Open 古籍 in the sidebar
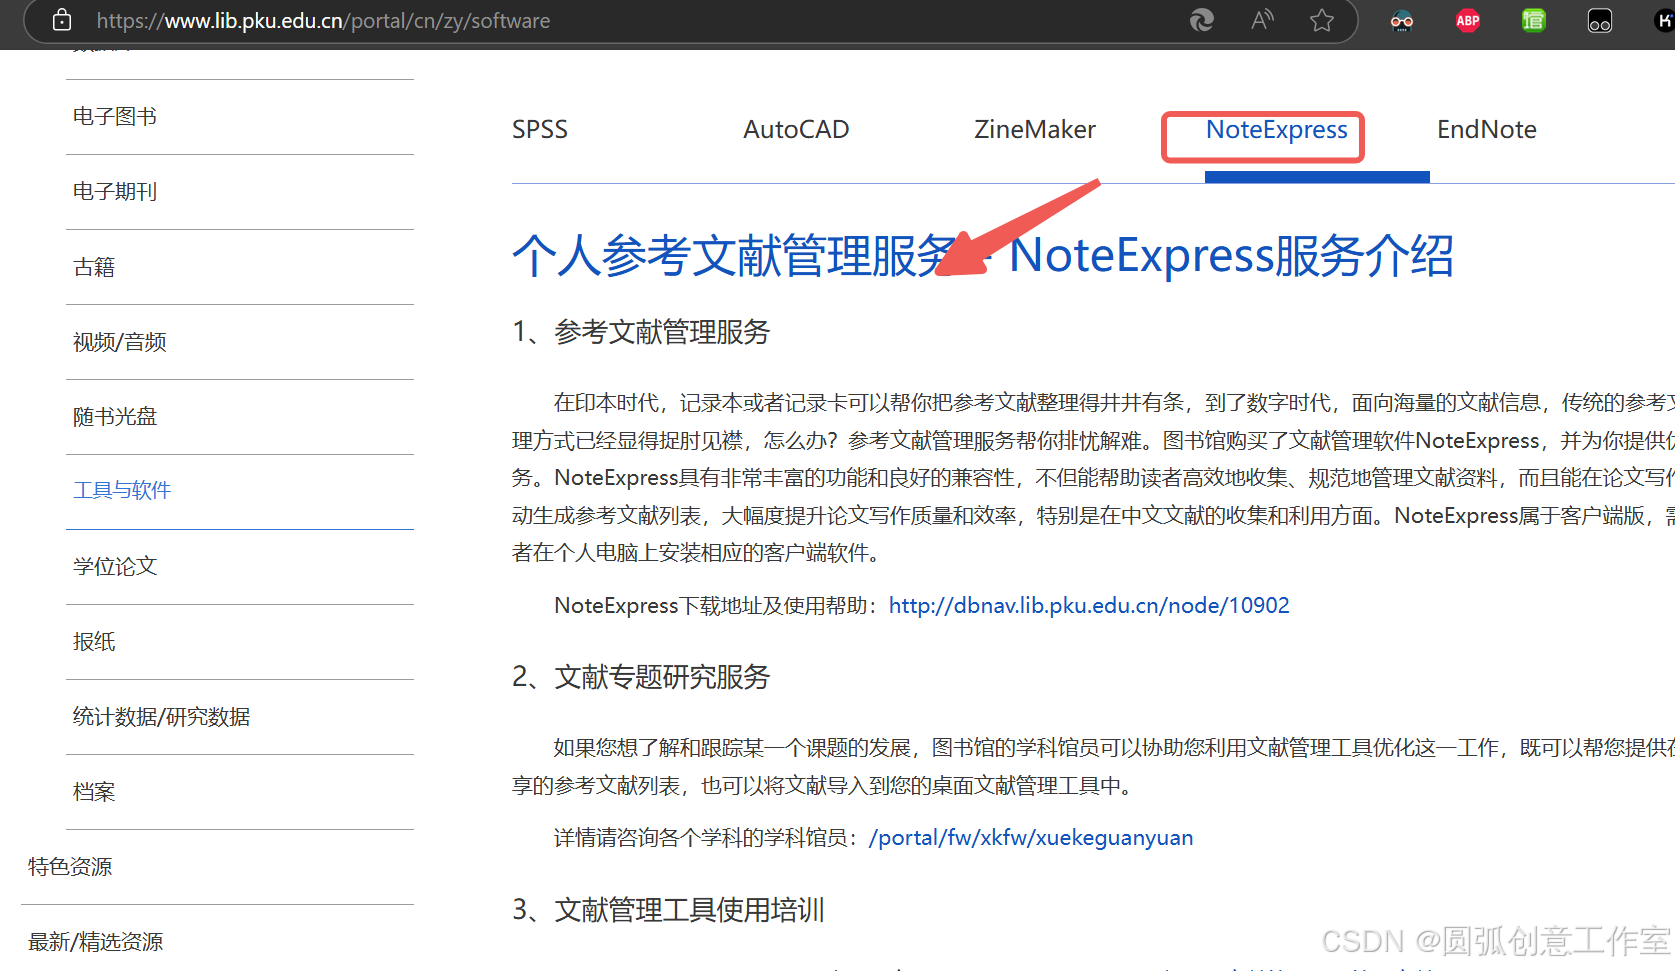The height and width of the screenshot is (971, 1675). click(x=94, y=267)
